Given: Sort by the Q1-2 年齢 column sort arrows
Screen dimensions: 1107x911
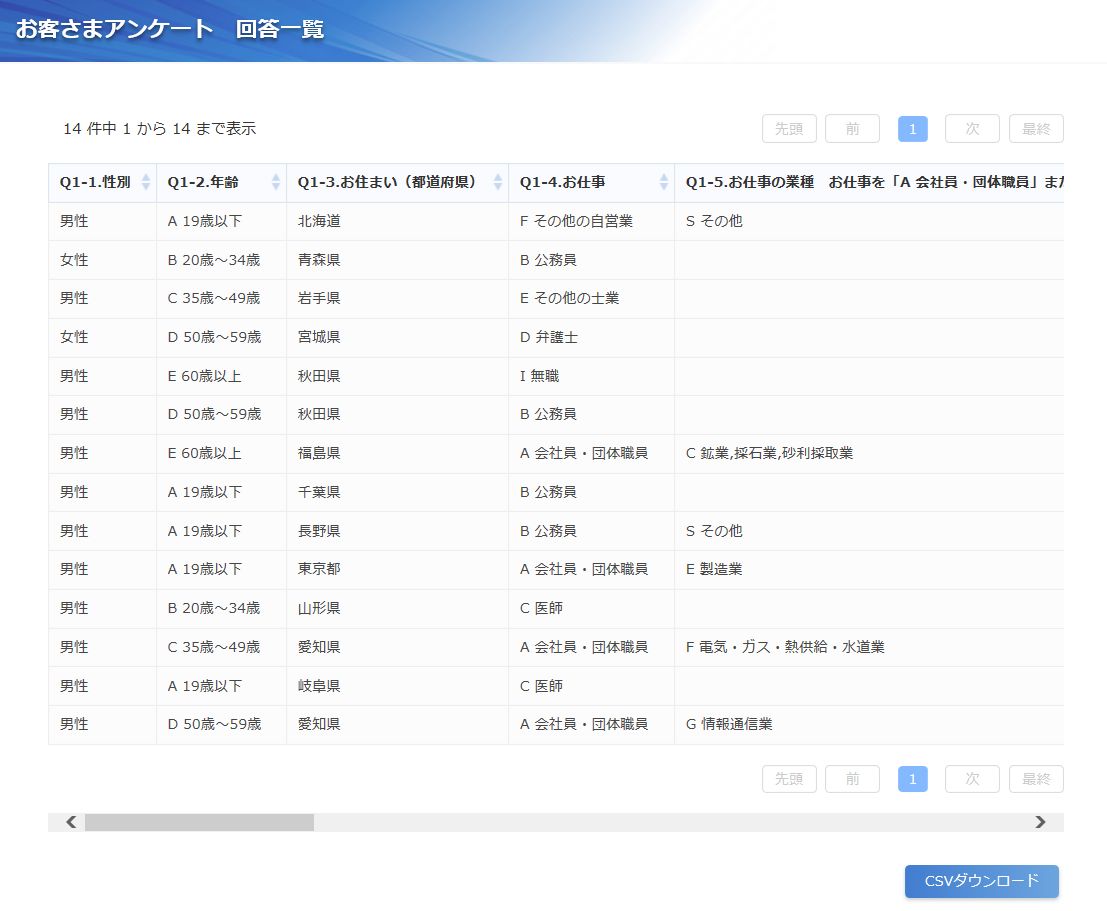Looking at the screenshot, I should pos(276,182).
